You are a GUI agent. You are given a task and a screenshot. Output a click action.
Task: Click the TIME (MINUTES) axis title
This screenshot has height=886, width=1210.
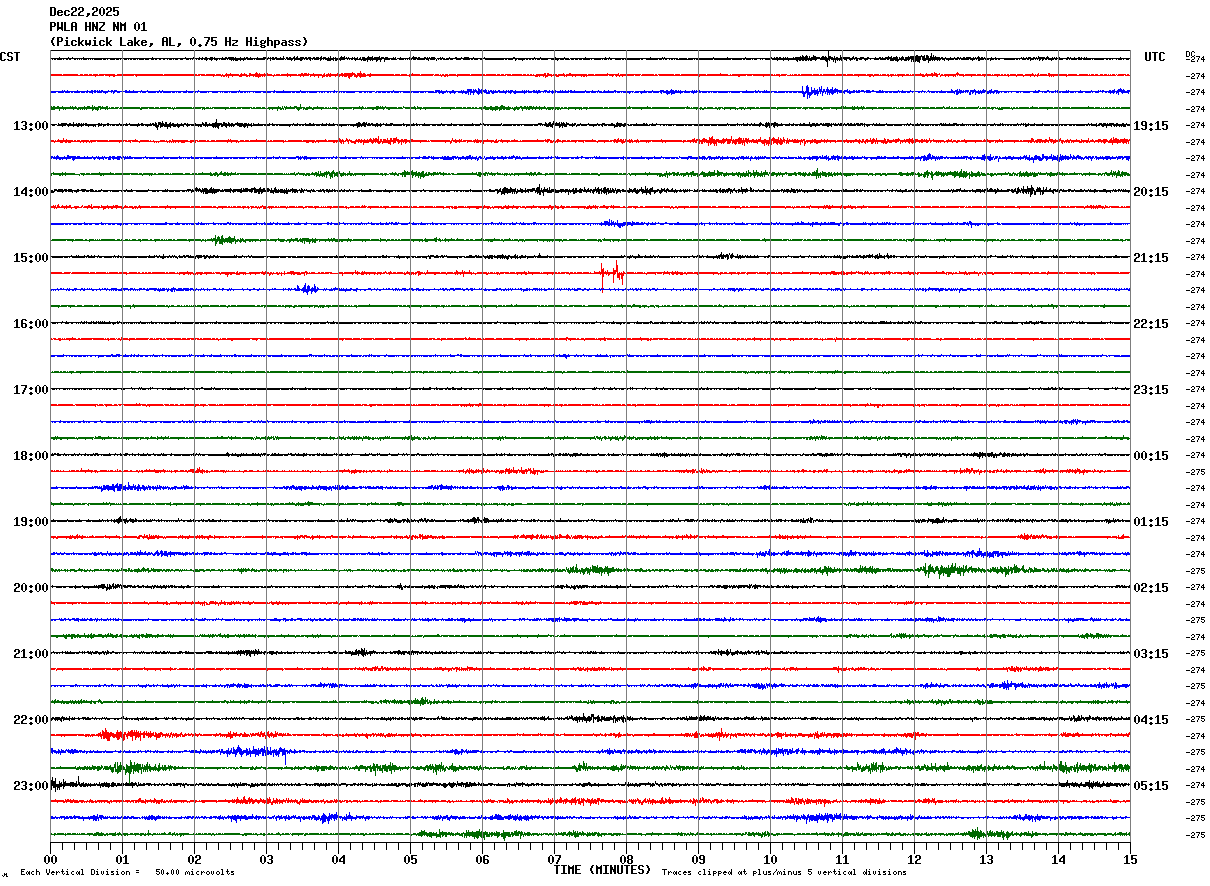click(x=603, y=870)
